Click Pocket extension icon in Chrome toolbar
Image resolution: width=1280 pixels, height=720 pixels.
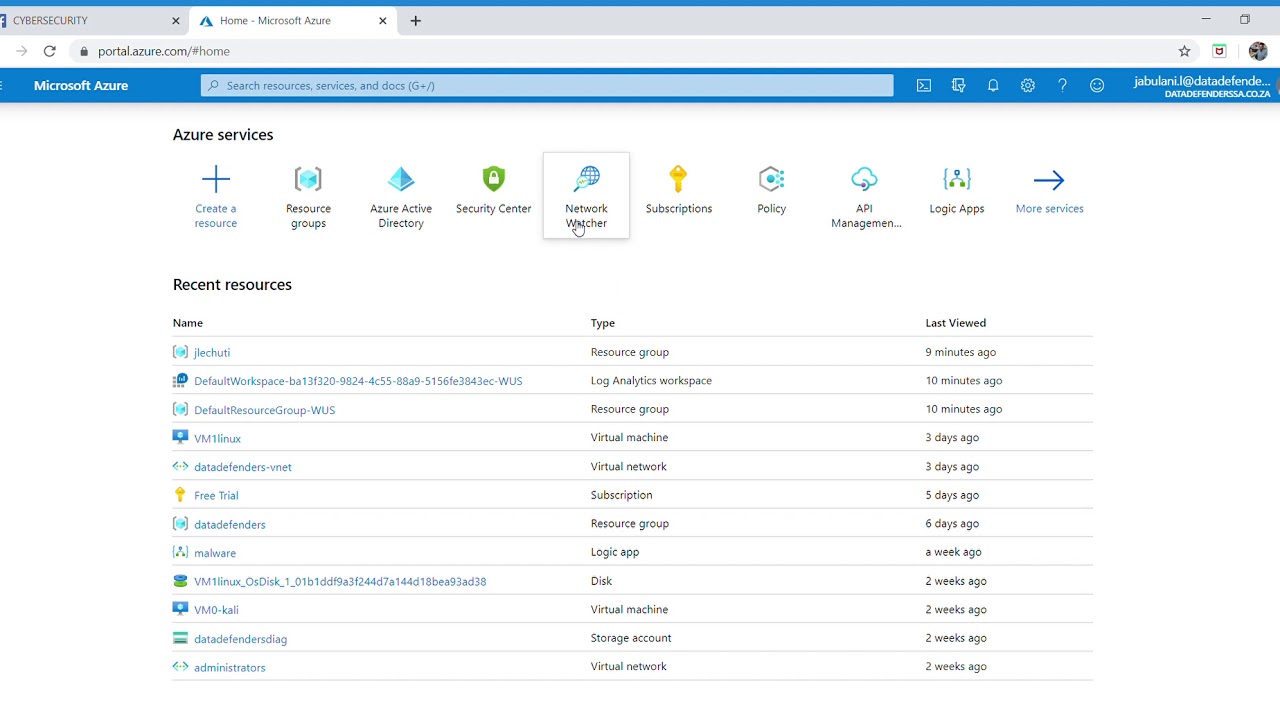coord(1220,51)
